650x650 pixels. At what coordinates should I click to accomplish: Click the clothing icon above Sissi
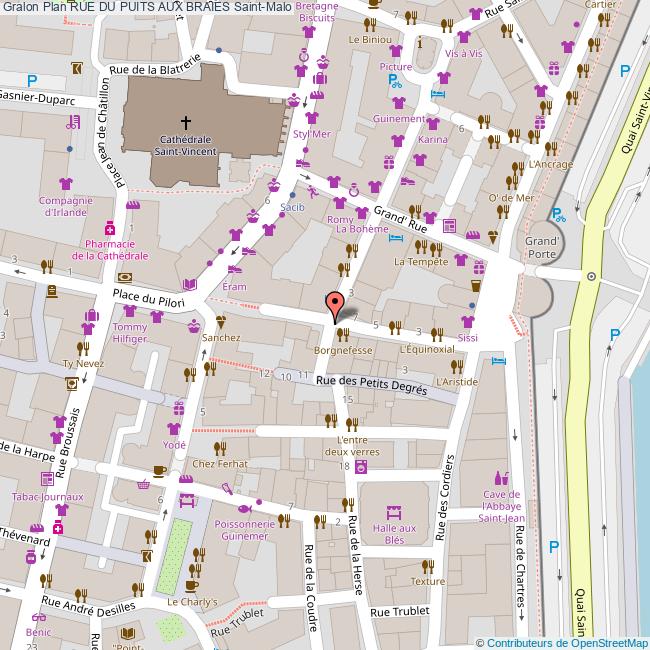pyautogui.click(x=466, y=322)
